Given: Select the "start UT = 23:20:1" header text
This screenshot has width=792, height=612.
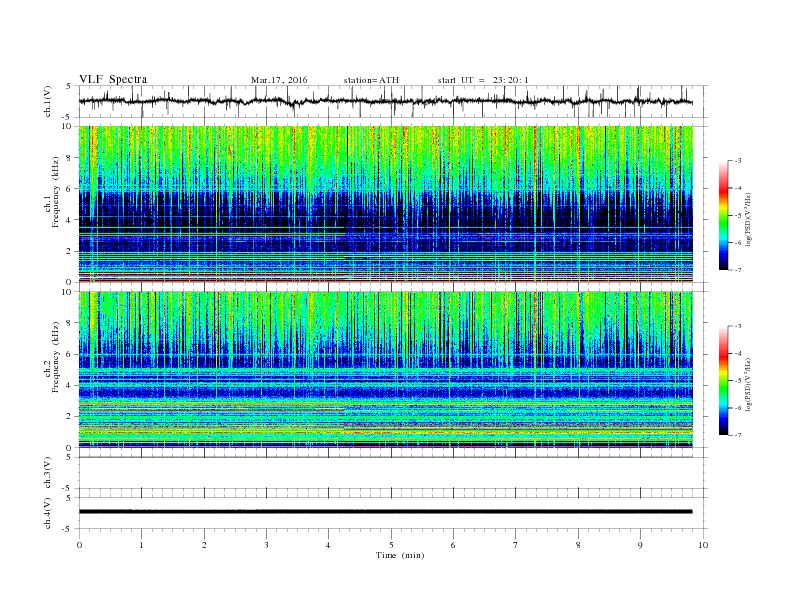Looking at the screenshot, I should 483,80.
